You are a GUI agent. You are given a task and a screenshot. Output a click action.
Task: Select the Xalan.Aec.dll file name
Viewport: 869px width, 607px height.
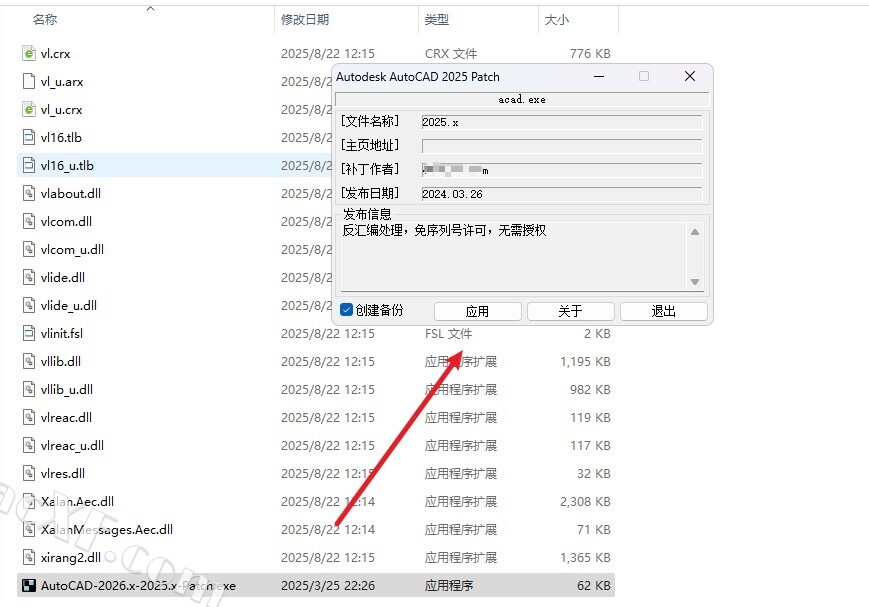pos(77,502)
